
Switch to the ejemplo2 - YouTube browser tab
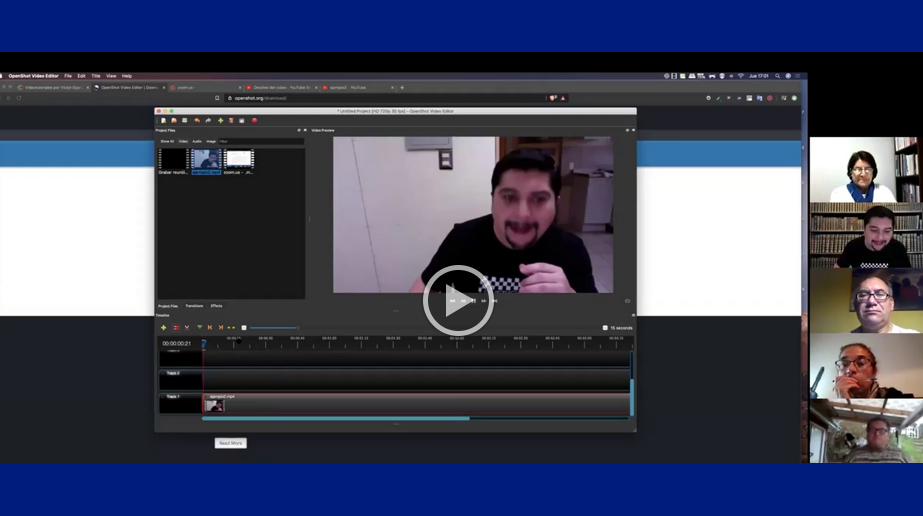(x=357, y=88)
